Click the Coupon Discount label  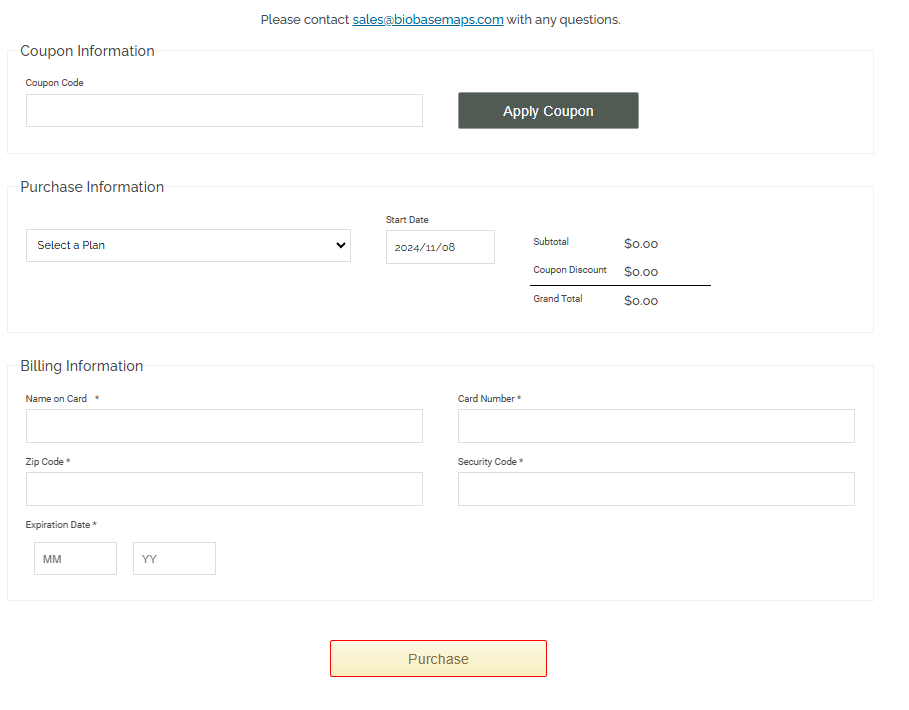[570, 270]
